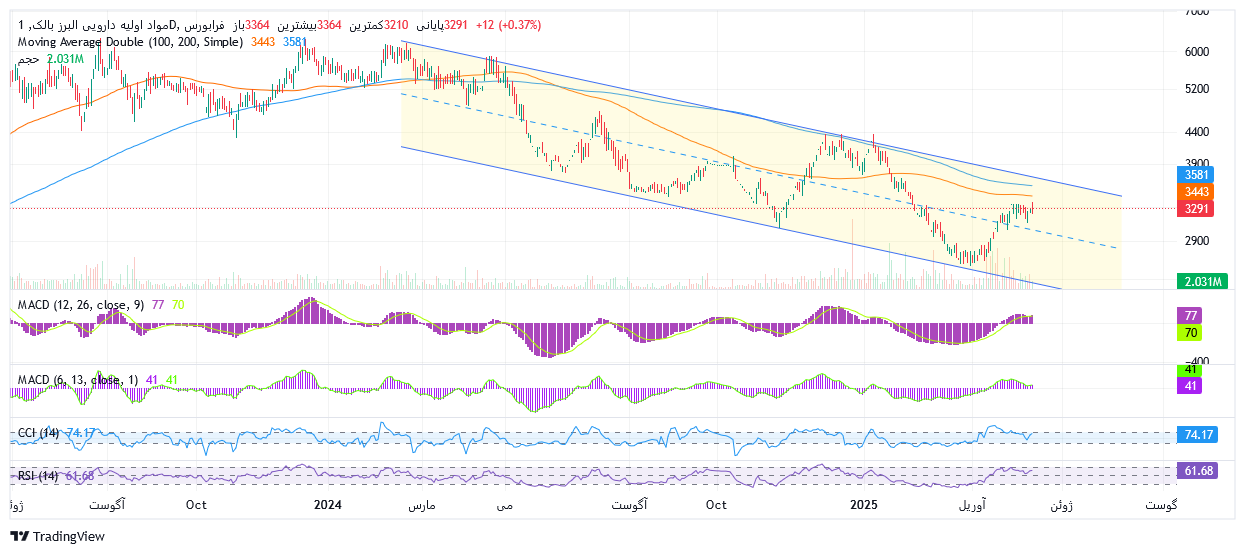
Task: Click the red 3291 closing price tag
Action: tap(1198, 209)
